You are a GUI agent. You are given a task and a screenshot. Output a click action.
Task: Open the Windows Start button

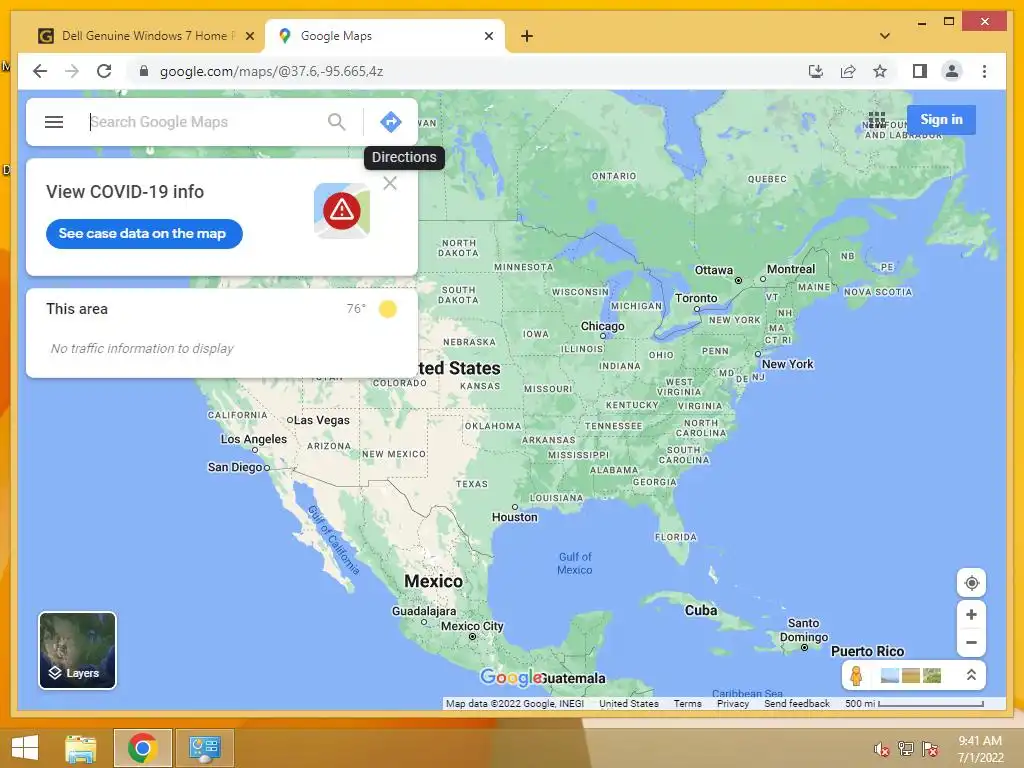coord(25,748)
